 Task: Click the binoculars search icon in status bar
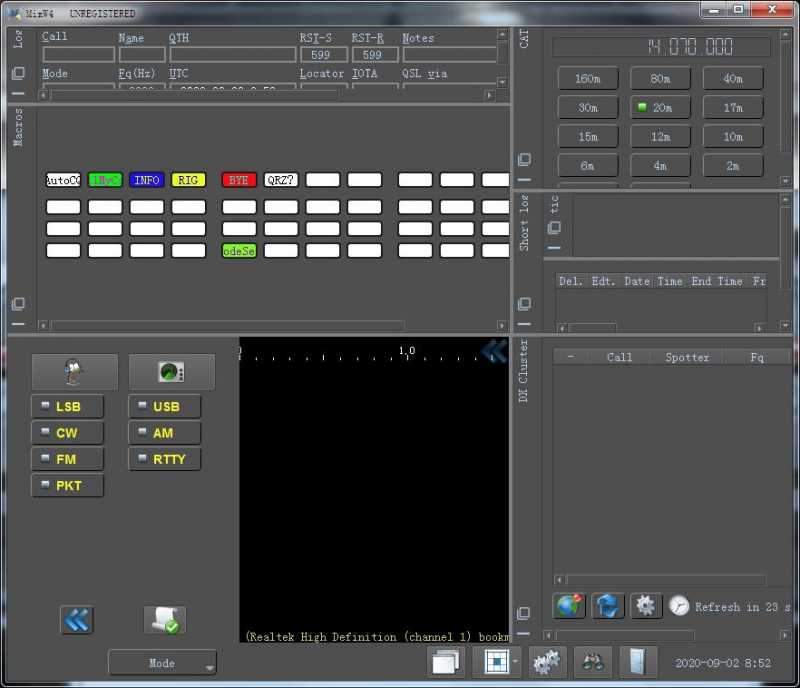pyautogui.click(x=592, y=662)
